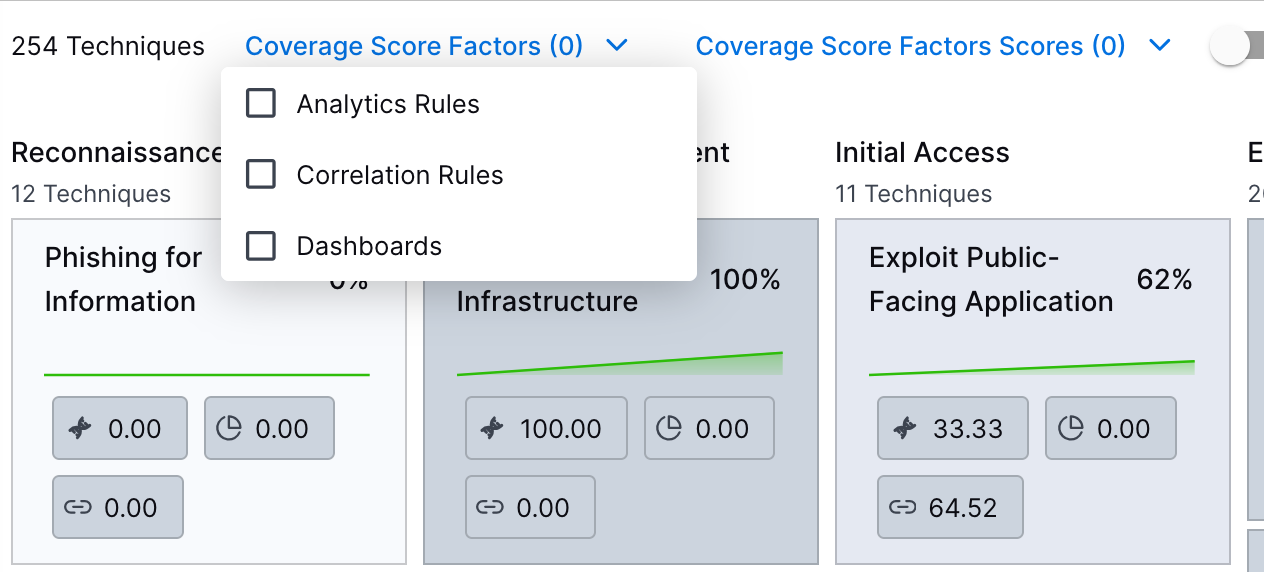Click analytics icon showing 33.33 on Exploit card
Image resolution: width=1264 pixels, height=572 pixels.
coord(904,429)
